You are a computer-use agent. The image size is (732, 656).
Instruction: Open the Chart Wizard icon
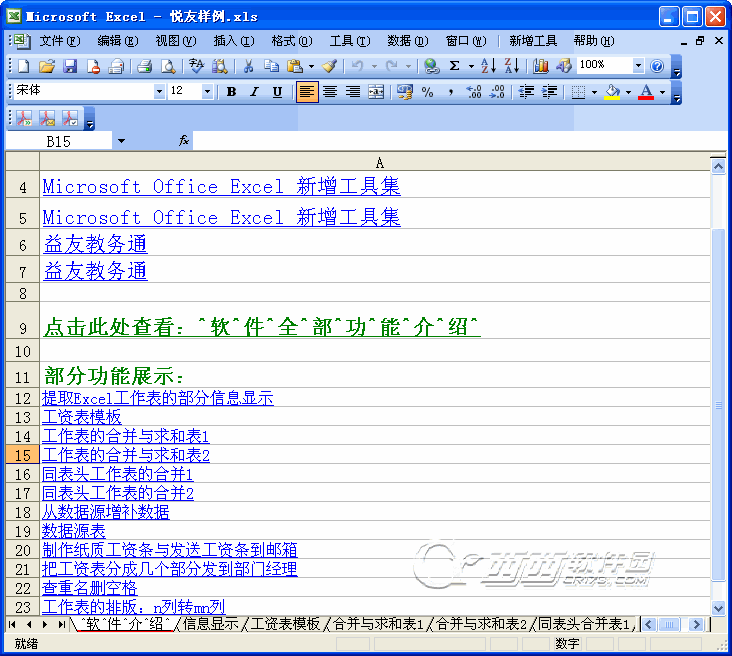coord(541,66)
